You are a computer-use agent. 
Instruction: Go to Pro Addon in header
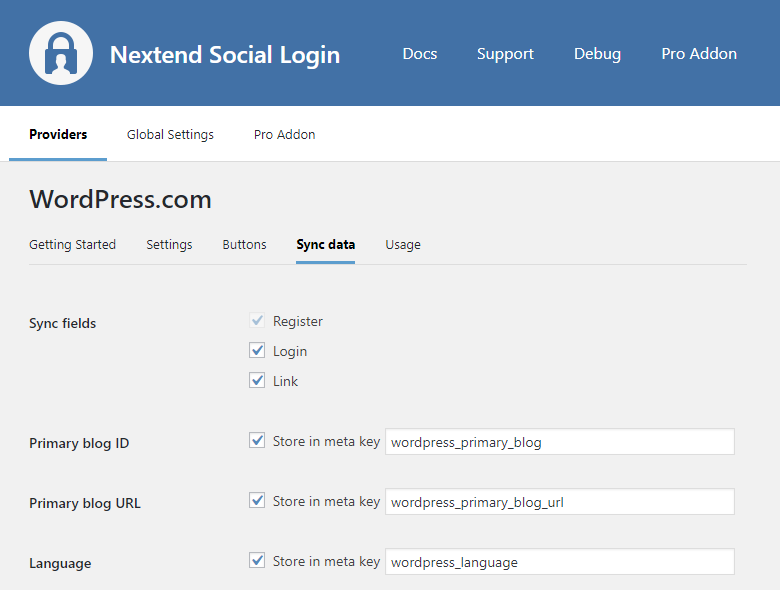point(699,54)
